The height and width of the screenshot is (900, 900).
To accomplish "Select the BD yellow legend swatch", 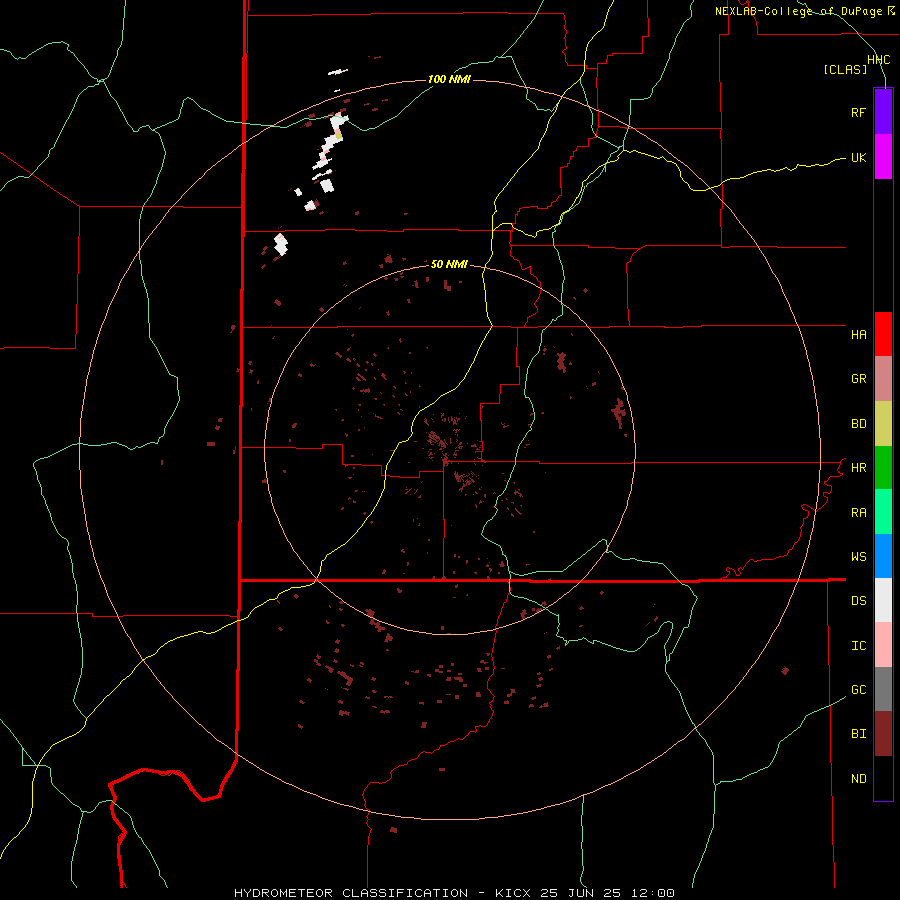I will pos(883,424).
